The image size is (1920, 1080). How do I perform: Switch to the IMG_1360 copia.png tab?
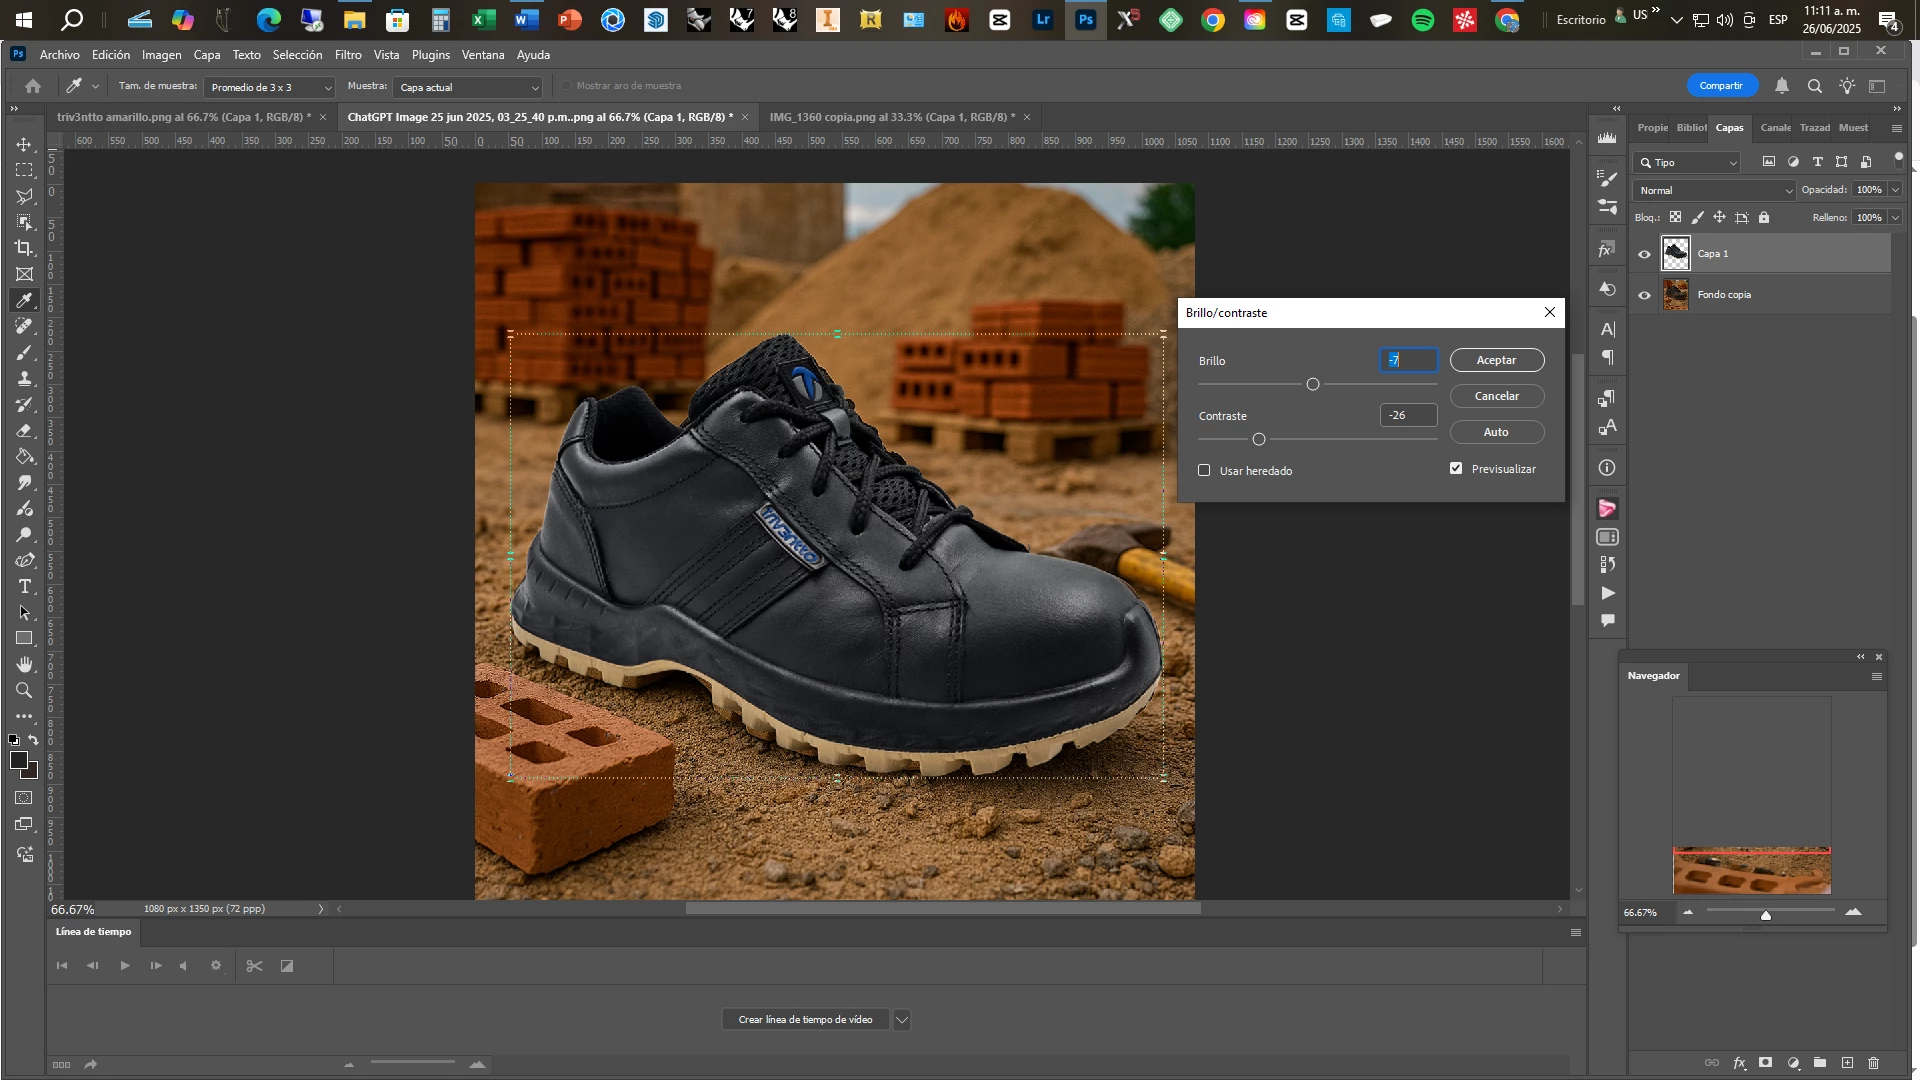point(891,117)
